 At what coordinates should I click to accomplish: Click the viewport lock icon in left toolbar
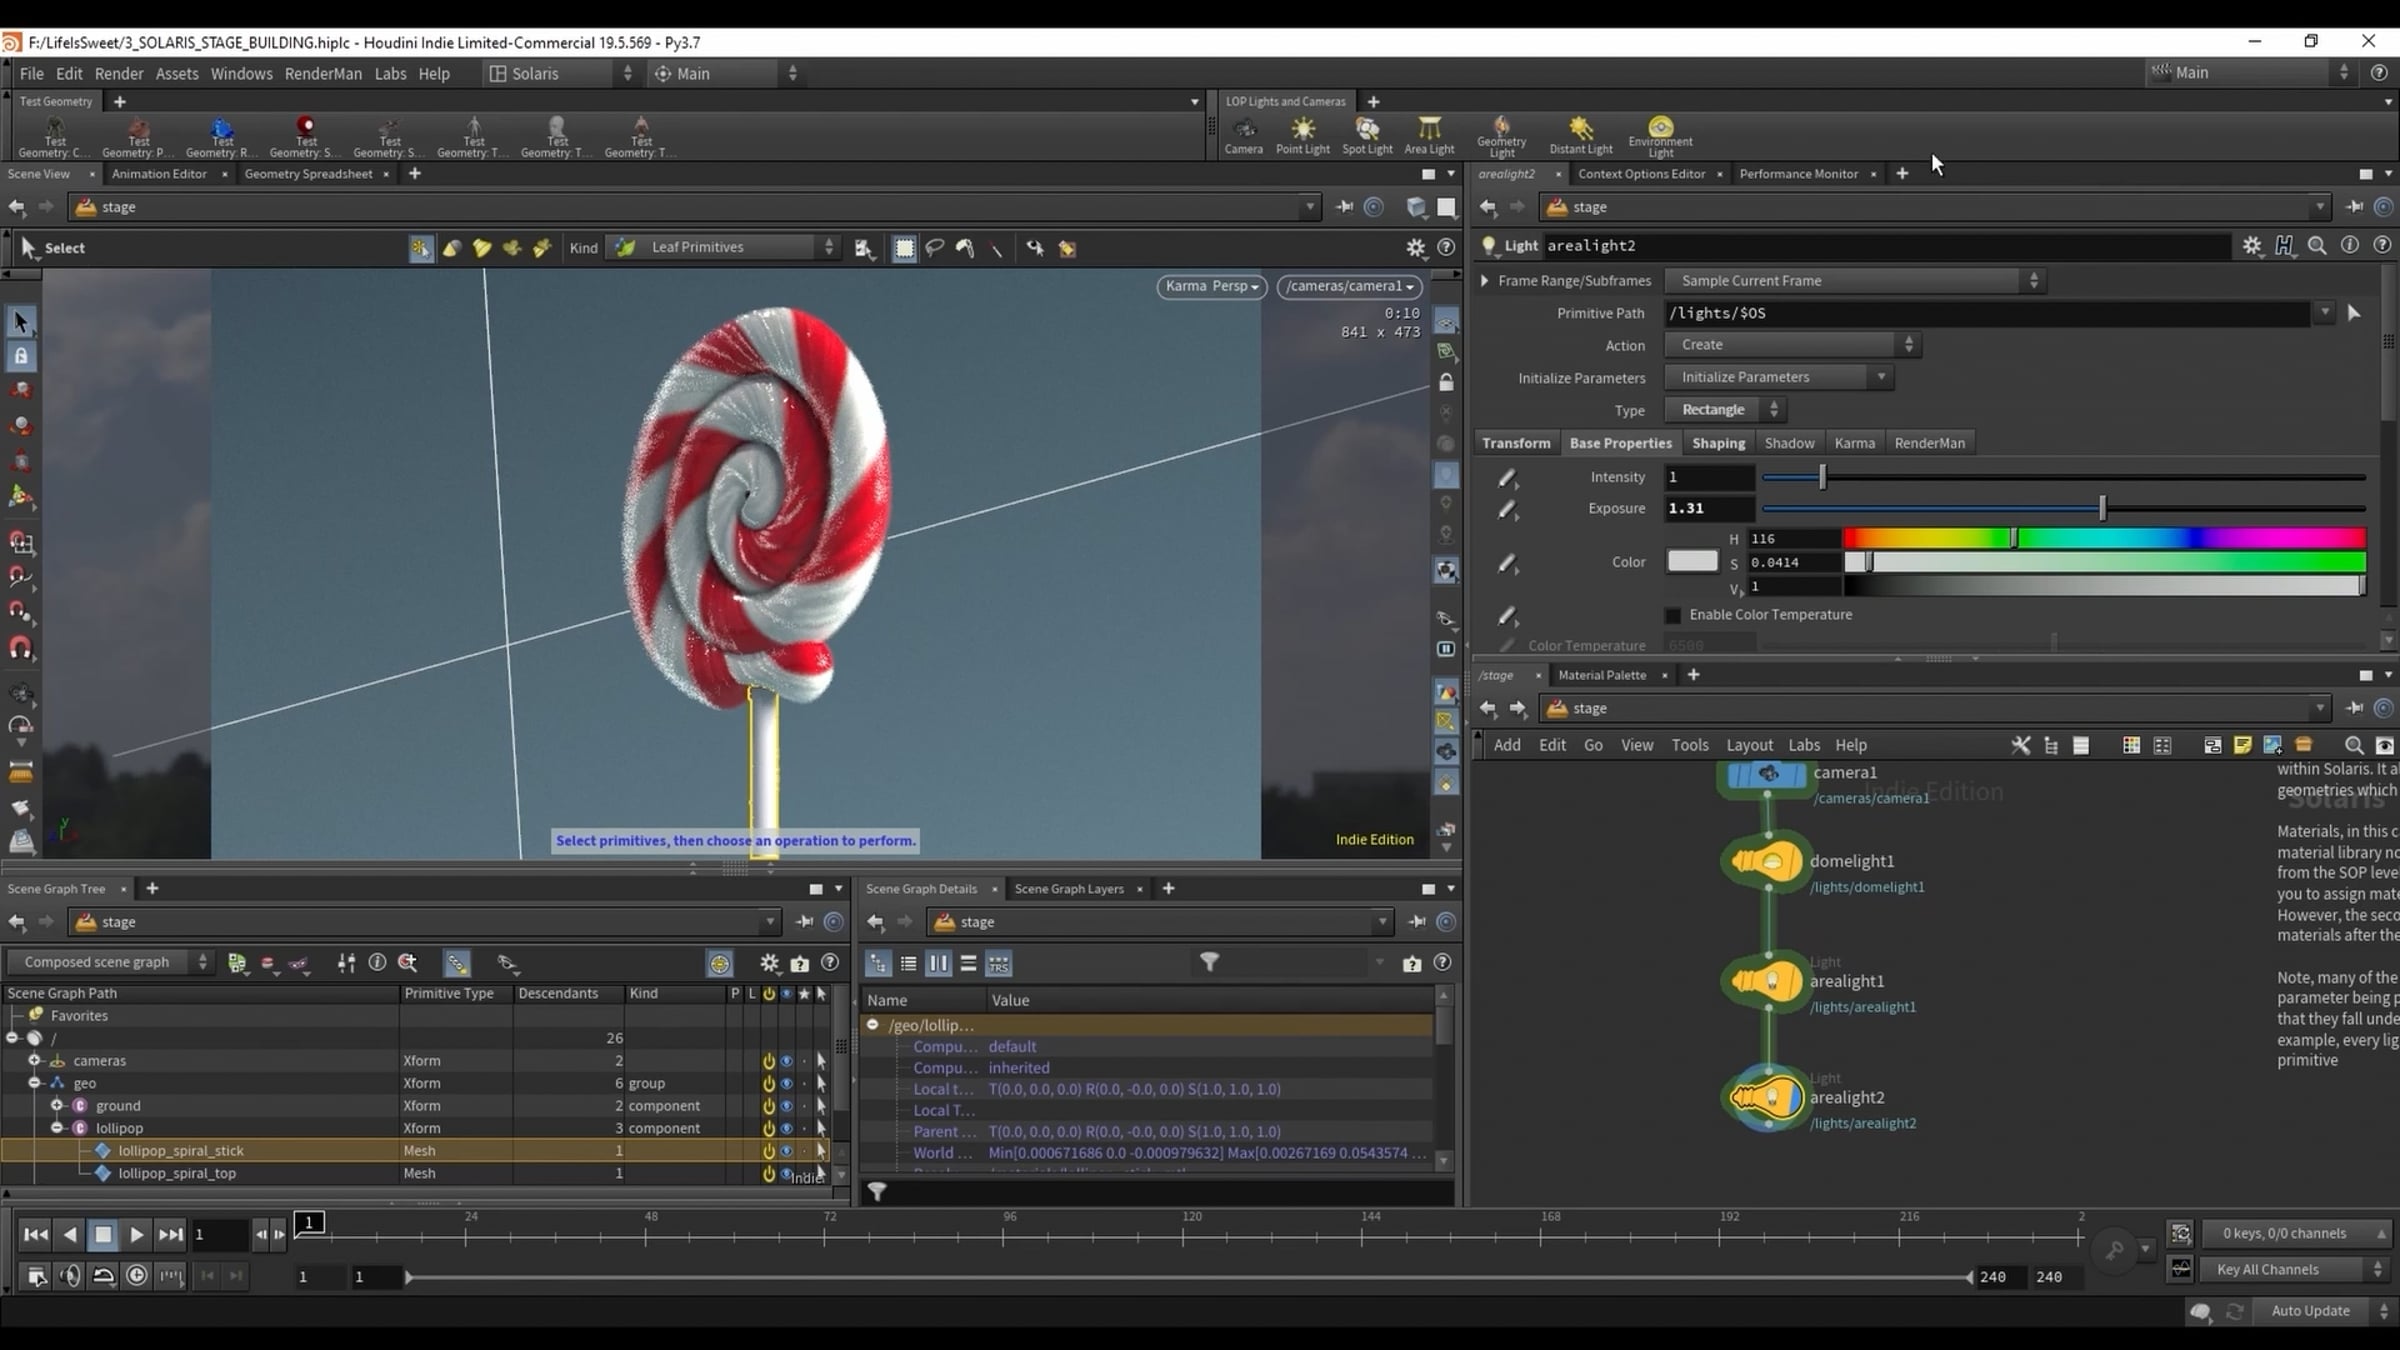pos(21,356)
